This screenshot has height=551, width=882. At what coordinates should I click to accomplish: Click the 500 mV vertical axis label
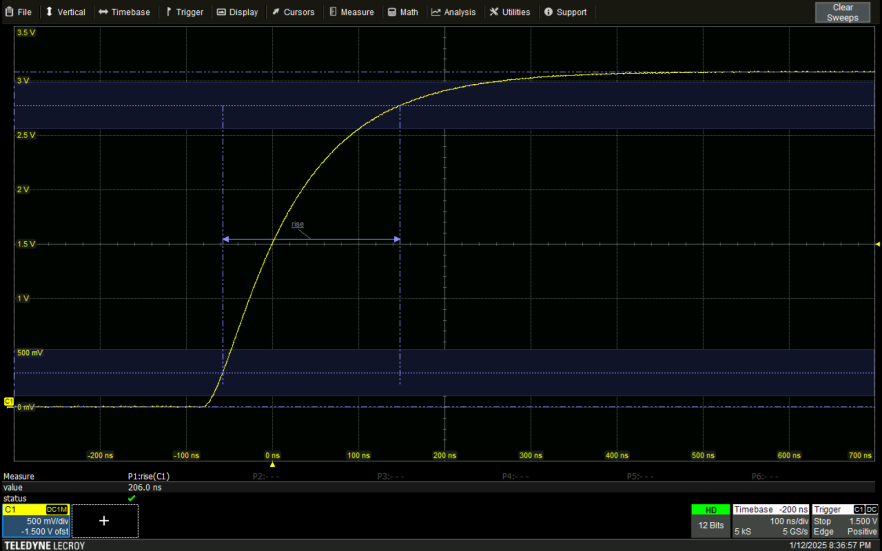(x=30, y=353)
